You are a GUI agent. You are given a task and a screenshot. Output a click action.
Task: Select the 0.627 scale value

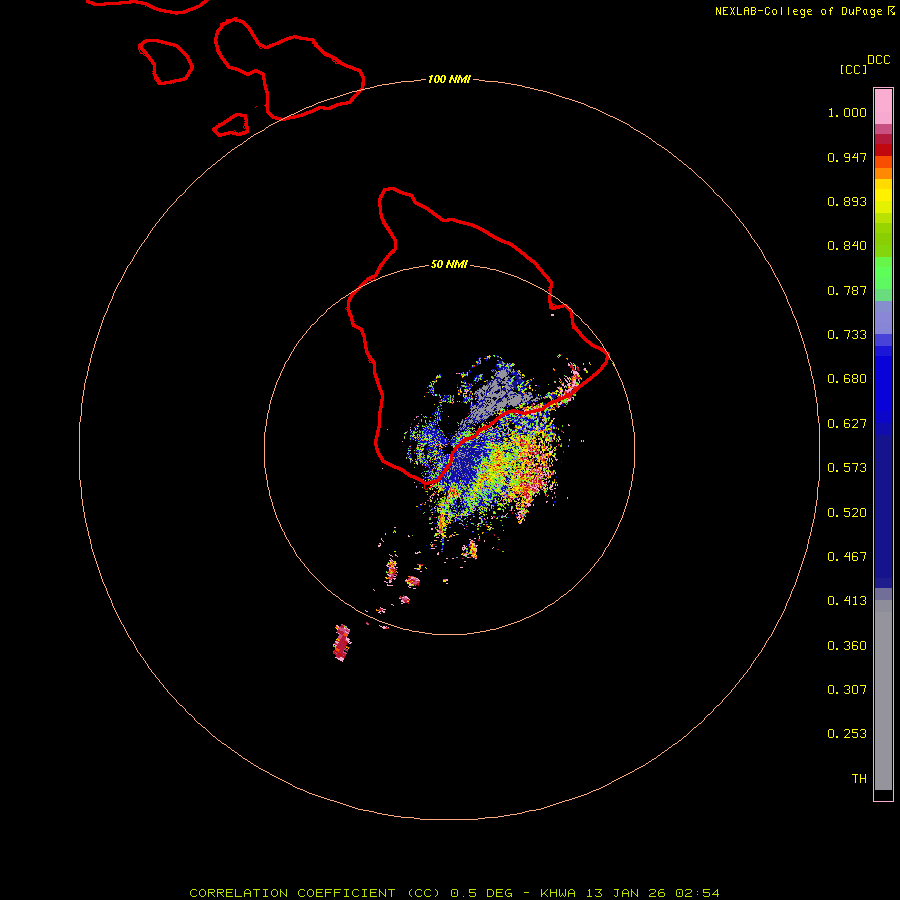[847, 424]
